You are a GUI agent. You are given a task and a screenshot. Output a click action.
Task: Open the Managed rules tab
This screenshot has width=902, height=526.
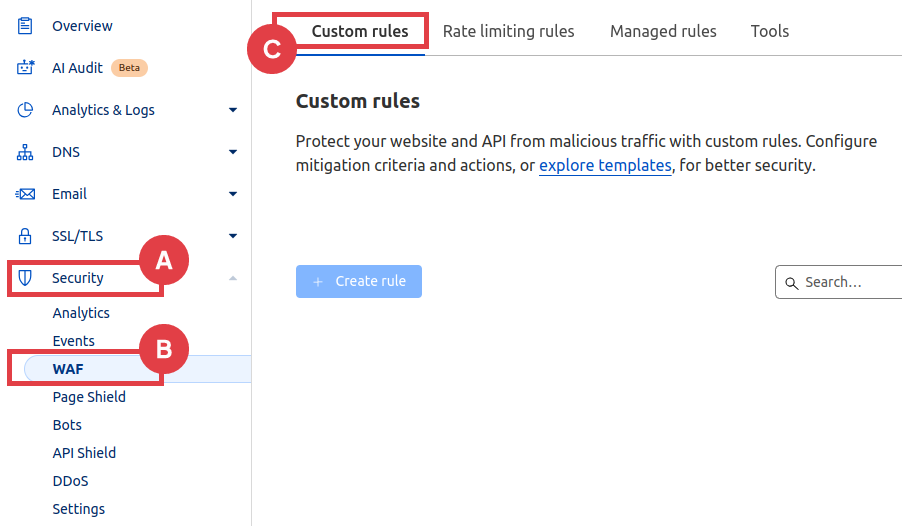(x=663, y=31)
